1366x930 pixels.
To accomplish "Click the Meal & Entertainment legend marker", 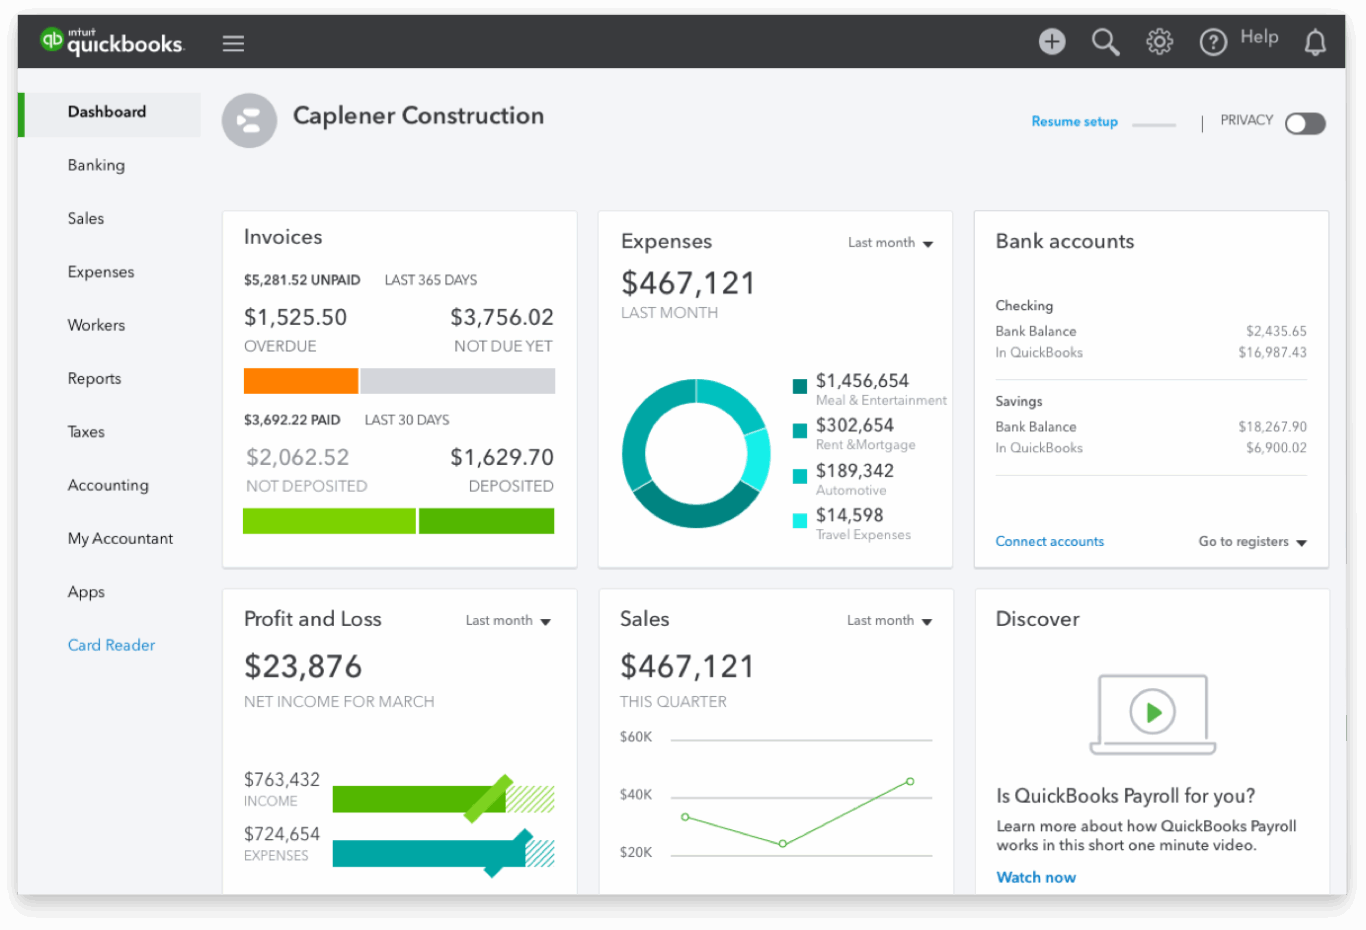I will (799, 385).
